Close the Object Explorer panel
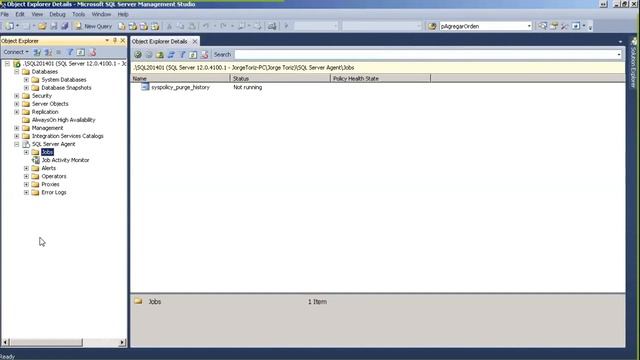The width and height of the screenshot is (640, 360). point(122,40)
